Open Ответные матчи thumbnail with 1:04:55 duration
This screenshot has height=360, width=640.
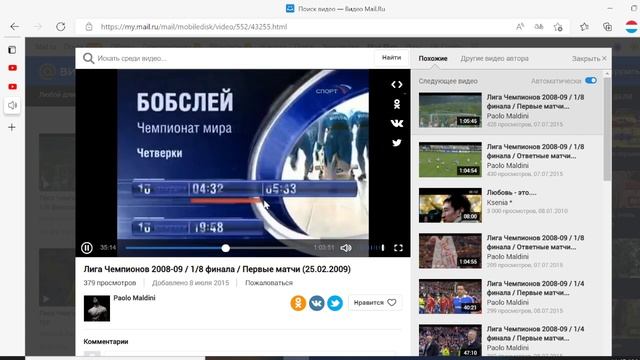450,251
